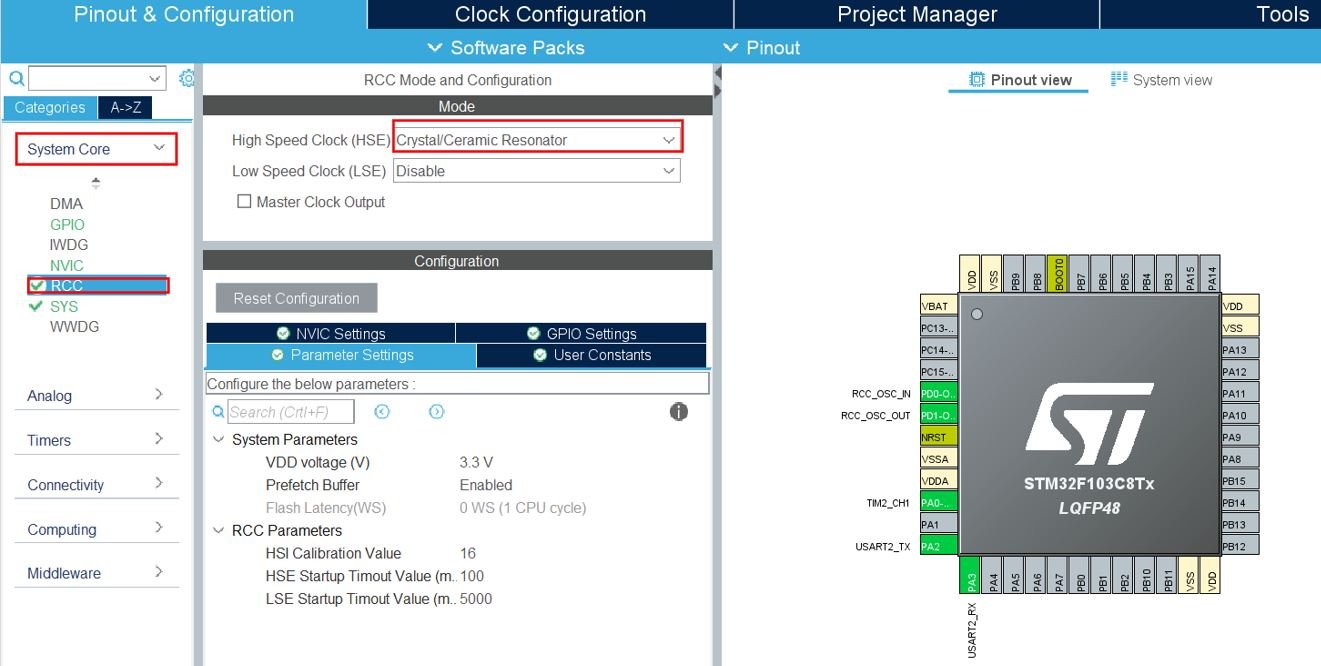Enable the Master Clock Output checkbox
This screenshot has height=666, width=1321.
coord(244,202)
